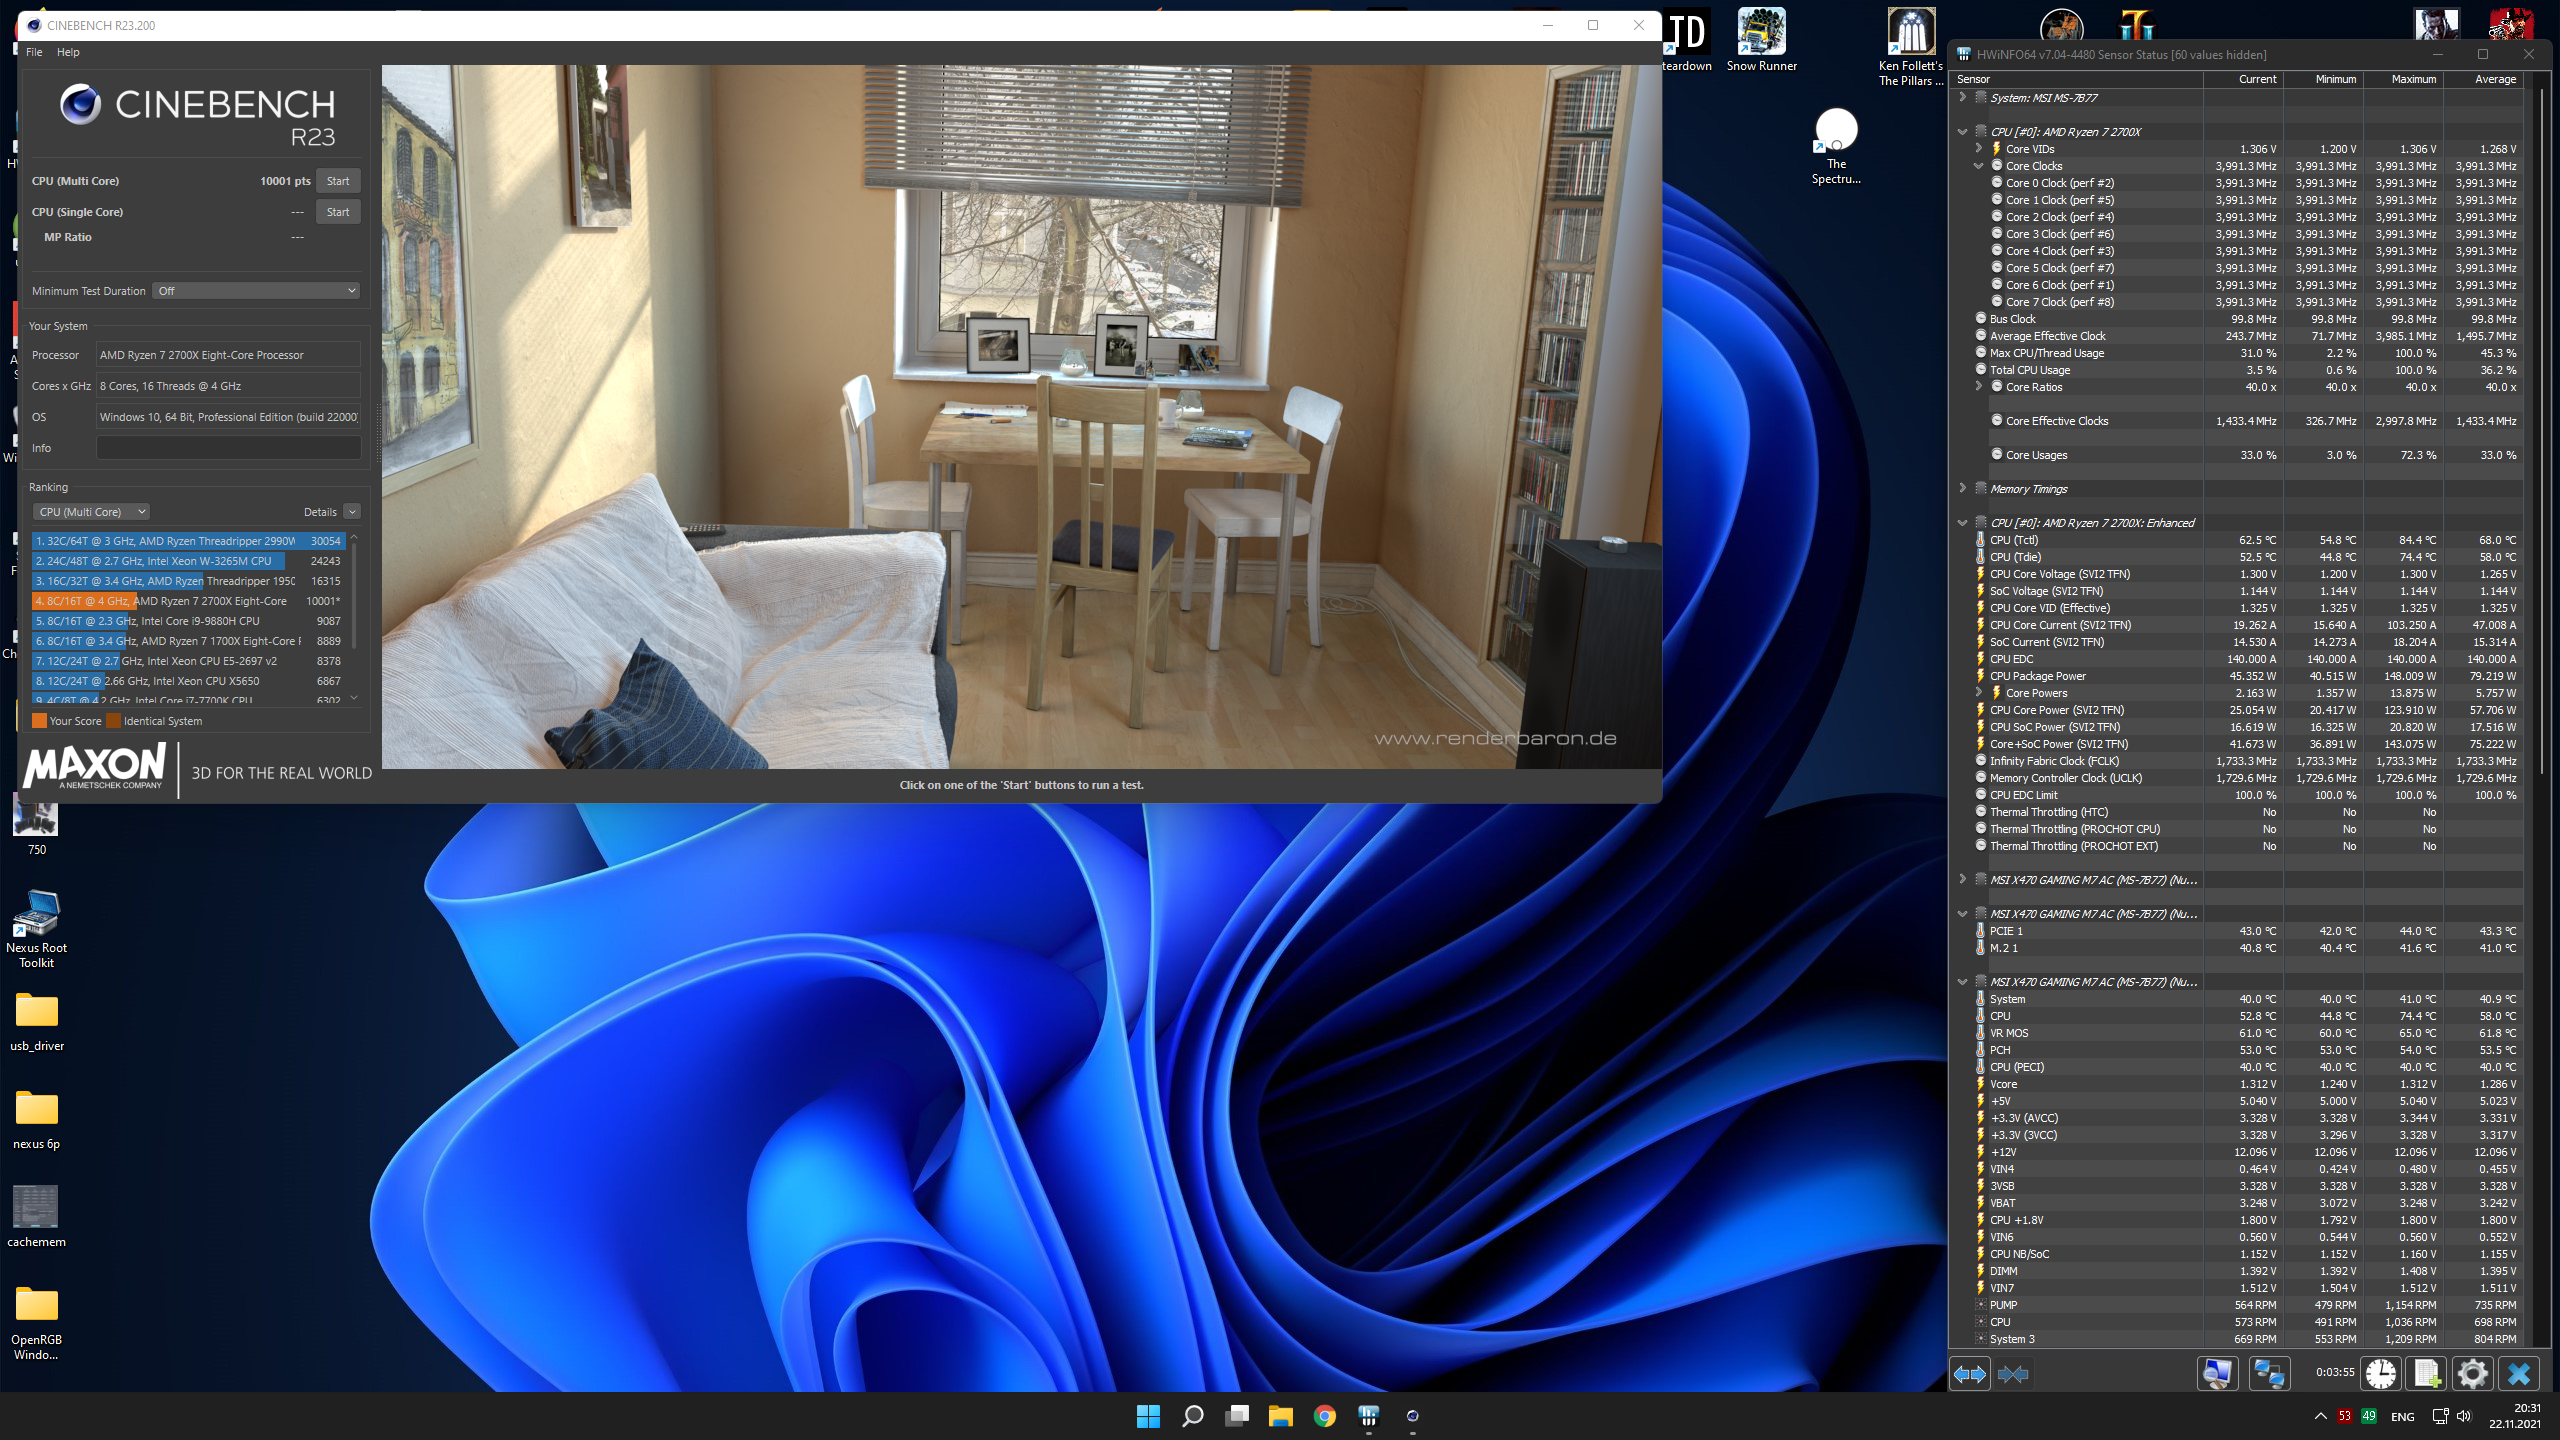
Task: Collapse the Core Clocks tree node
Action: coord(1978,166)
